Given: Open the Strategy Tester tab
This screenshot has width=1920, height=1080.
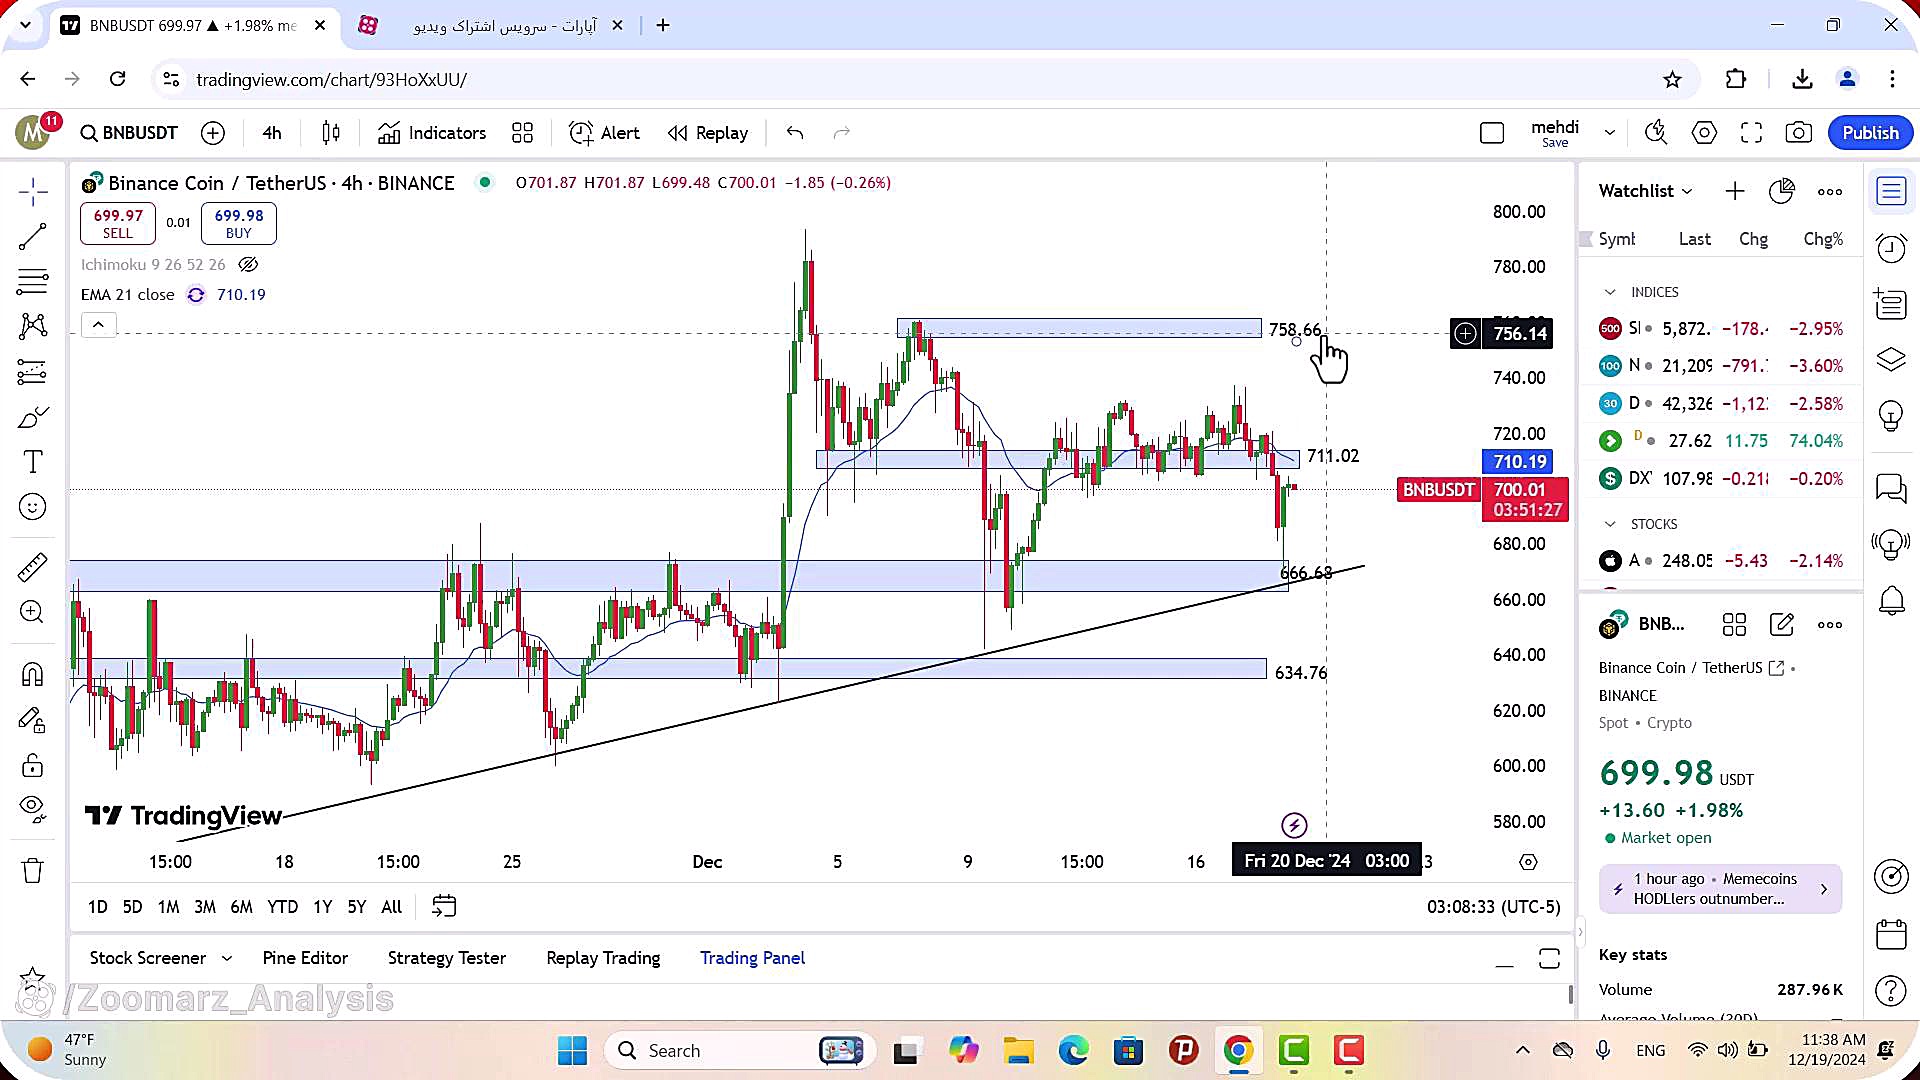Looking at the screenshot, I should point(447,958).
